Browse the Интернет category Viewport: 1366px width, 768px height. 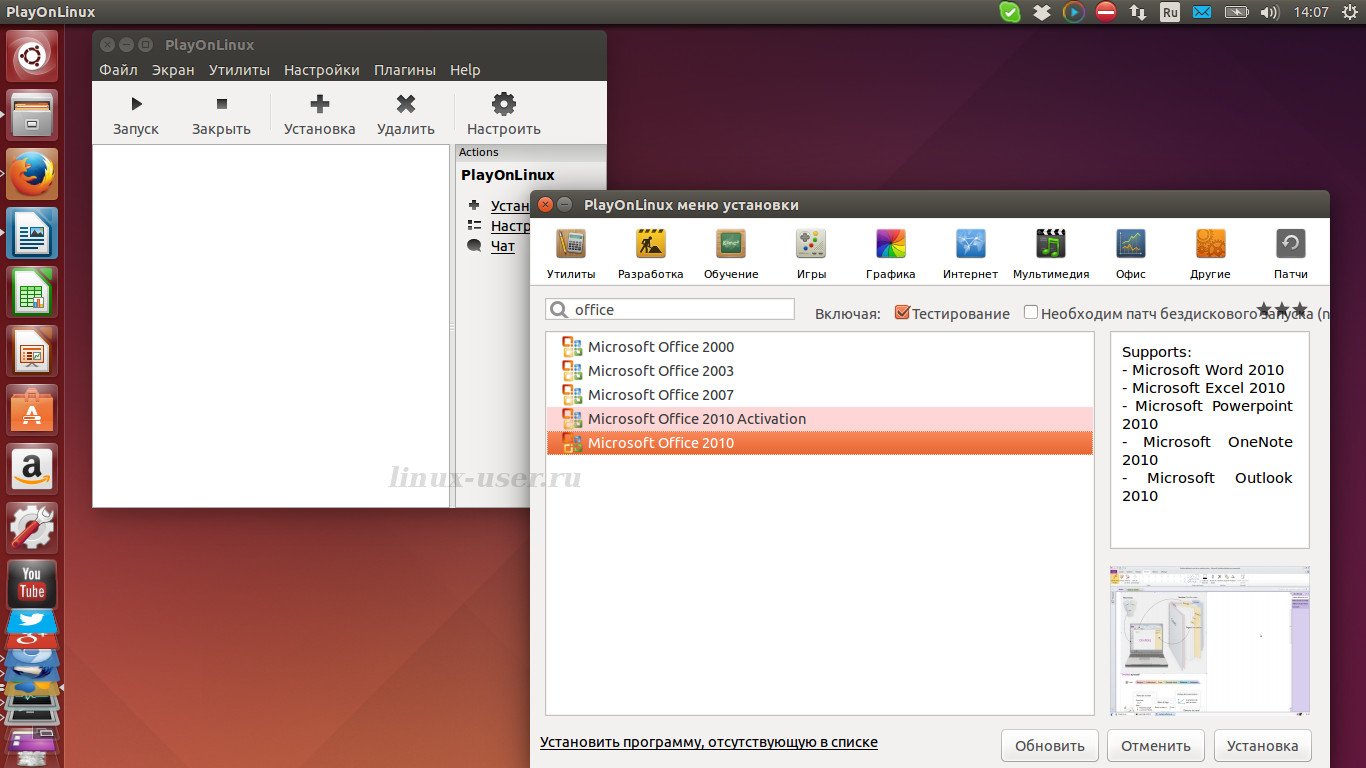coord(971,254)
